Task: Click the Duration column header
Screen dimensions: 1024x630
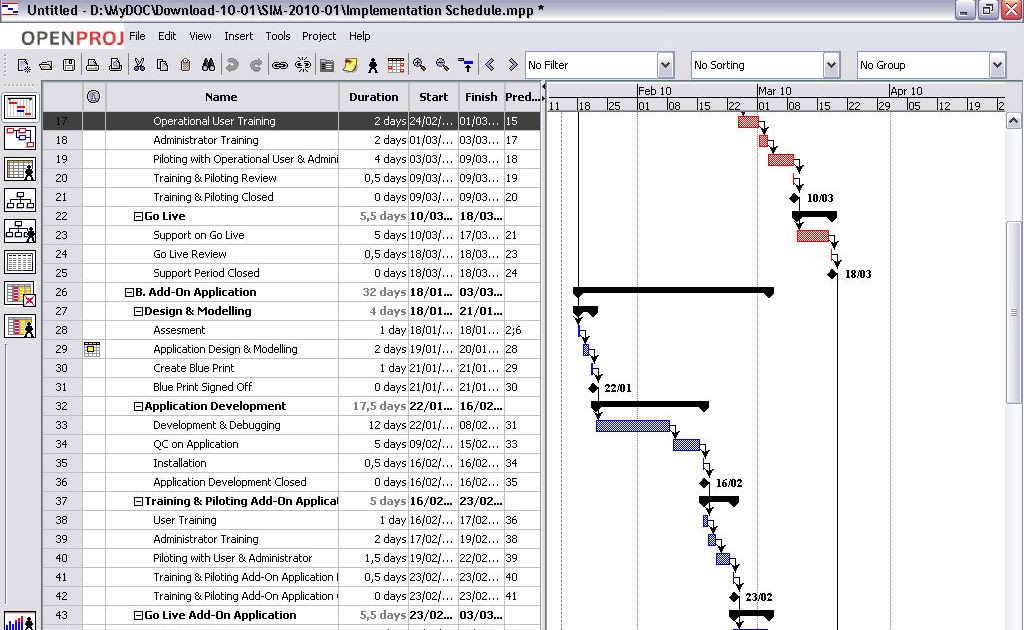Action: (x=374, y=97)
